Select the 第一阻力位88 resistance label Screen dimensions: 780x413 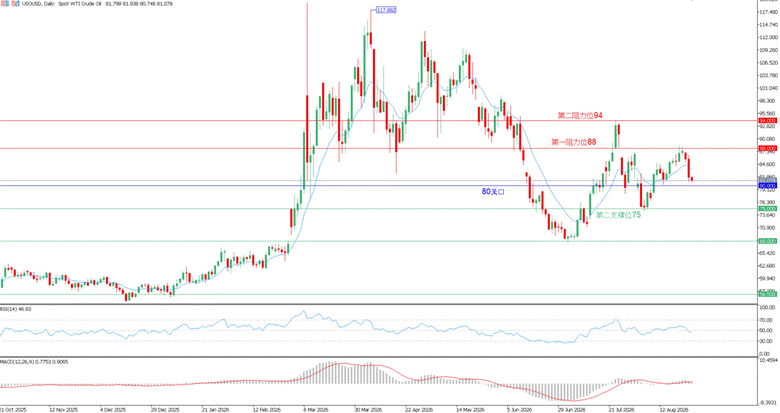[574, 142]
